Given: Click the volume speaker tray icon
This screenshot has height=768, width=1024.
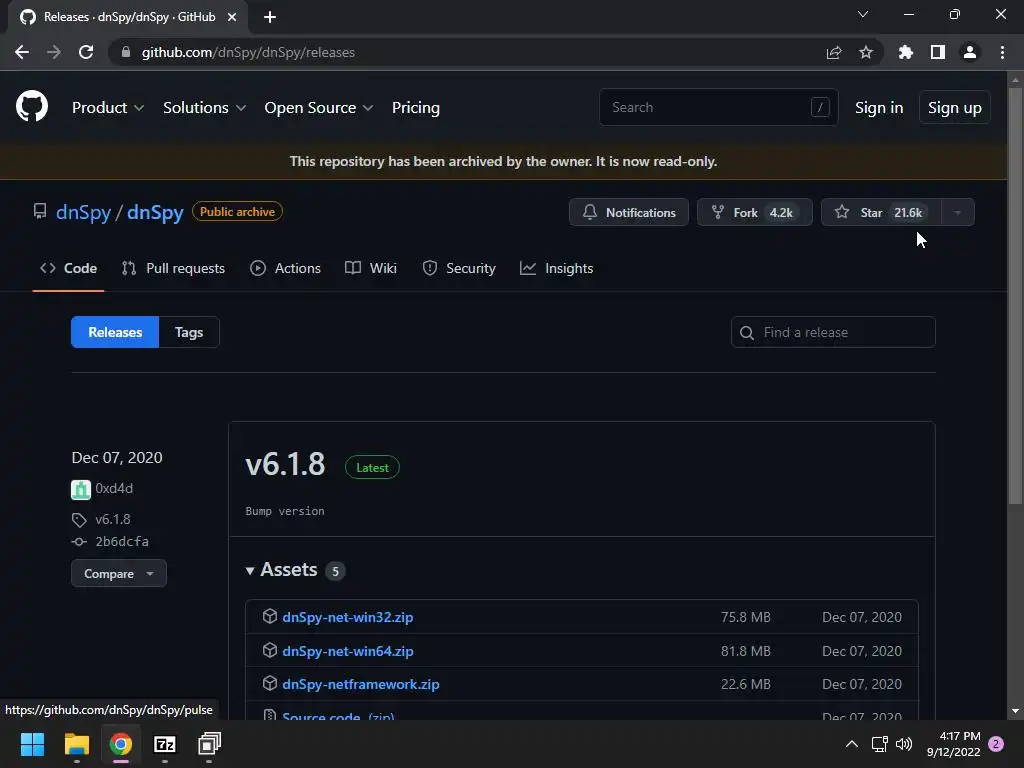Looking at the screenshot, I should coord(904,744).
